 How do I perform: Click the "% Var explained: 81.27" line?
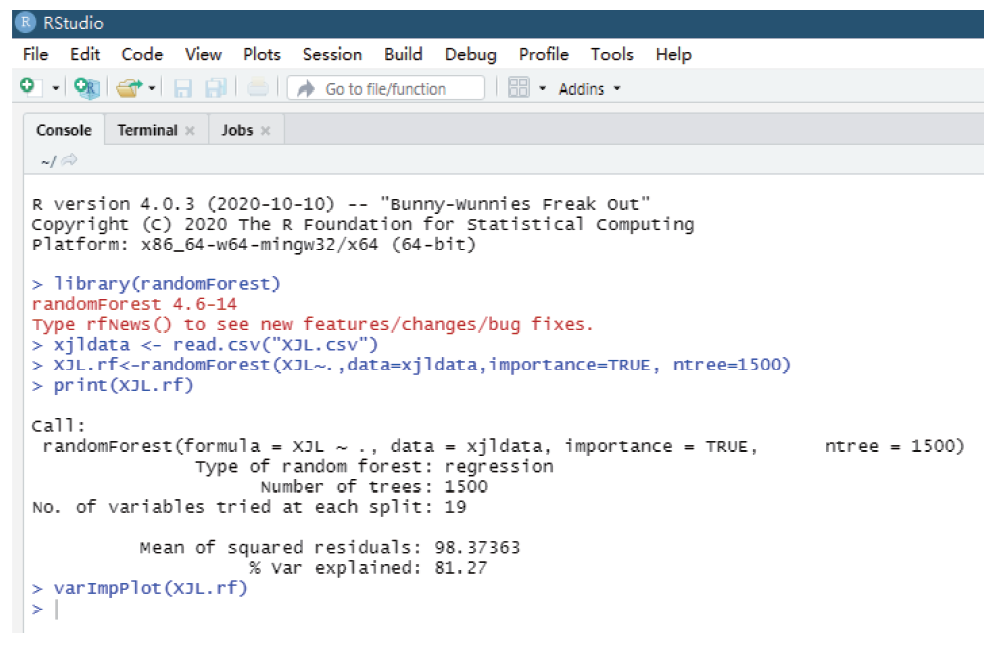coord(368,568)
